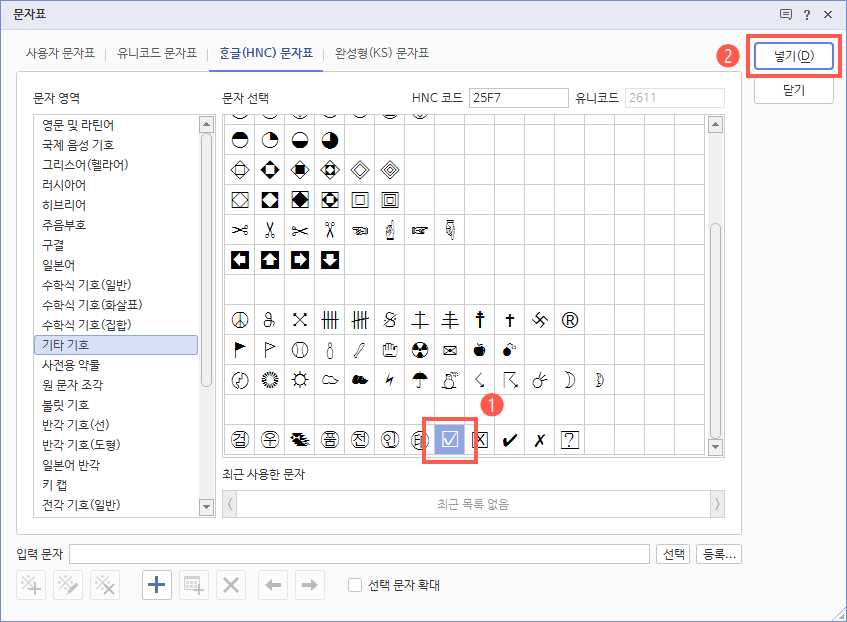Enable the 선택 문자 확대 checkbox
This screenshot has height=622, width=847.
click(x=355, y=585)
